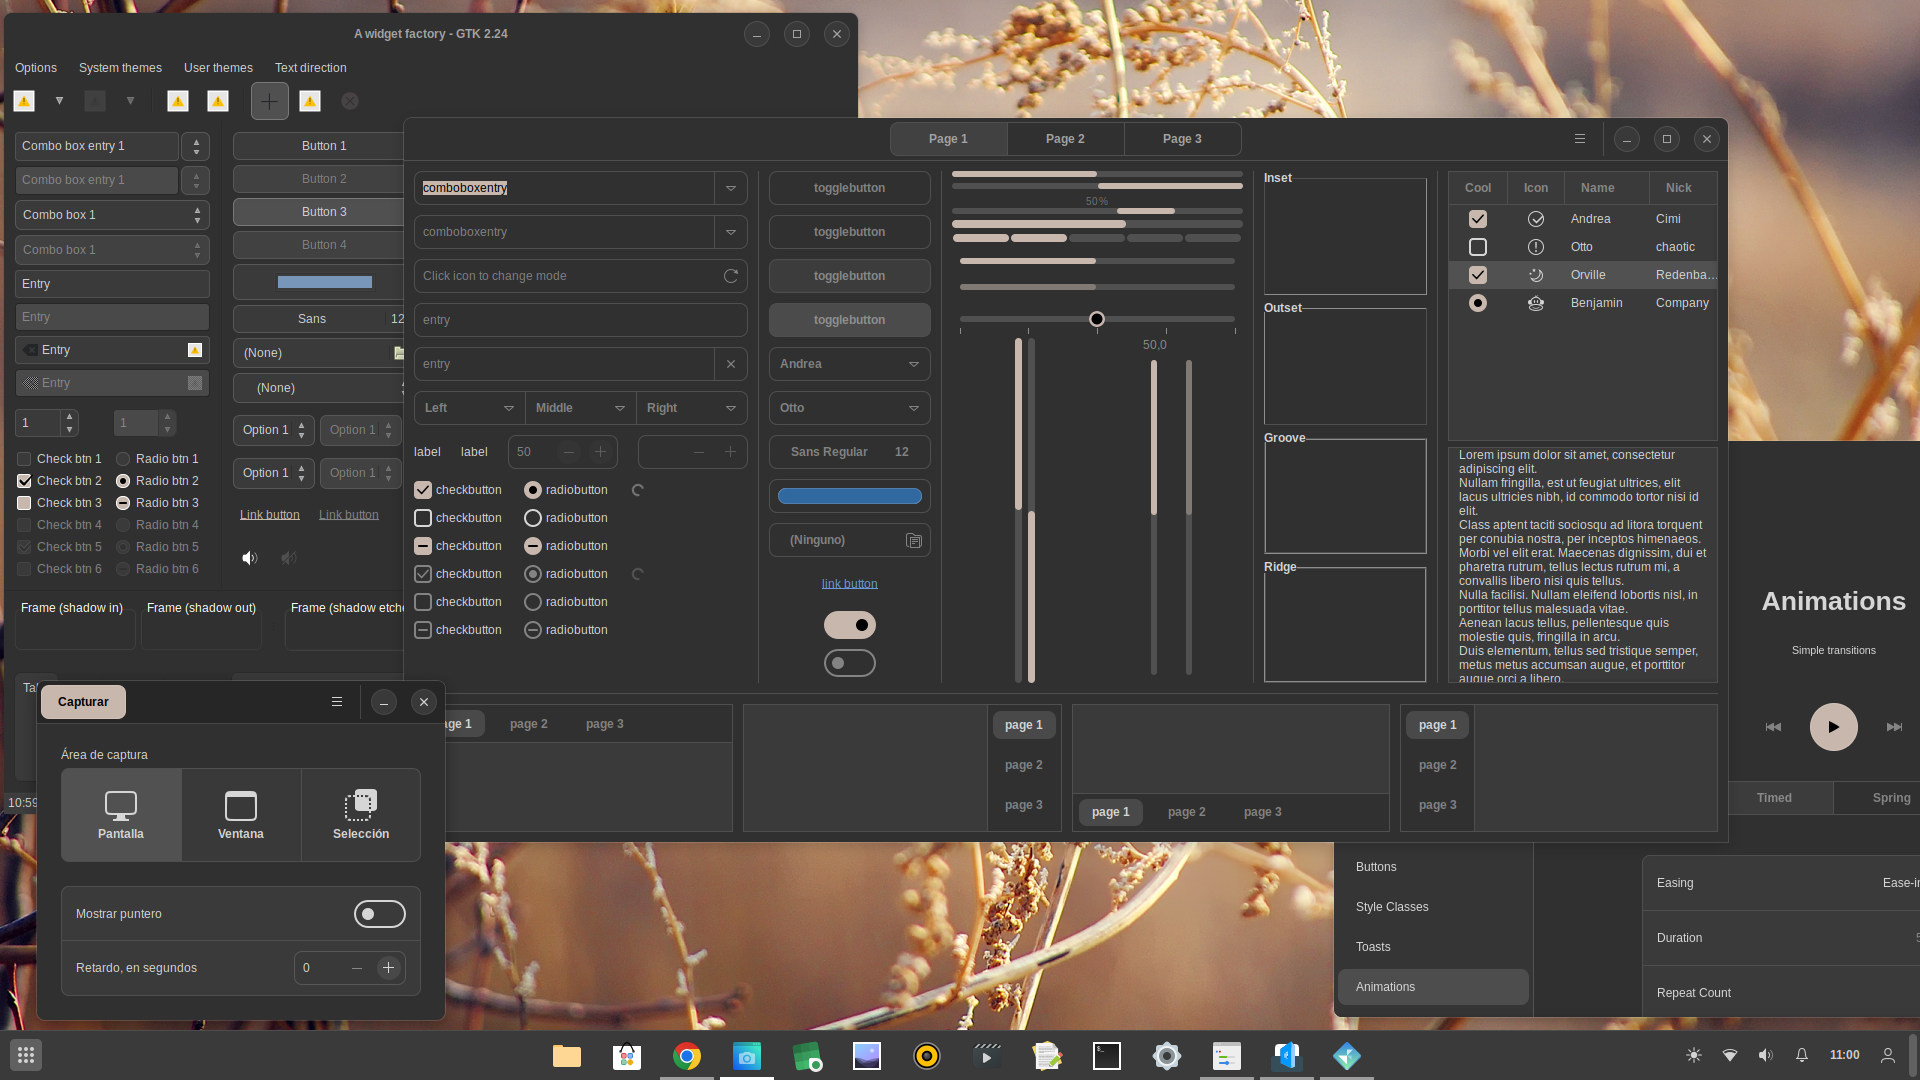Increase the Retardo delay with plus
This screenshot has height=1080, width=1920.
click(389, 968)
